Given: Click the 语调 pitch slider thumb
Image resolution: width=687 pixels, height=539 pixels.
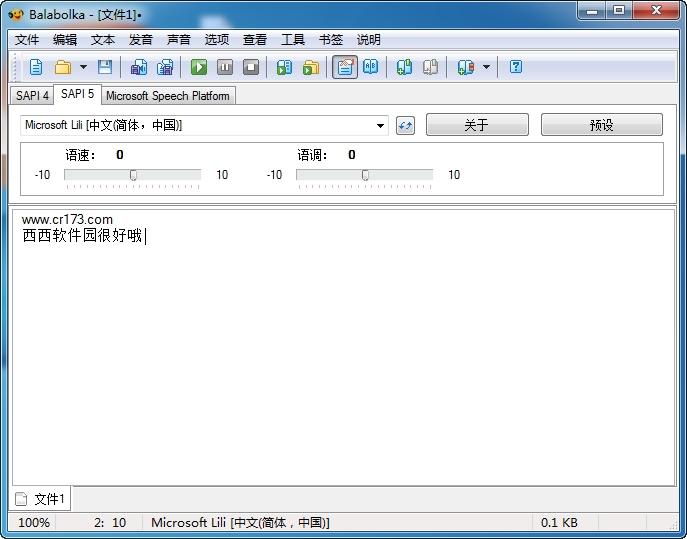Looking at the screenshot, I should click(x=365, y=175).
